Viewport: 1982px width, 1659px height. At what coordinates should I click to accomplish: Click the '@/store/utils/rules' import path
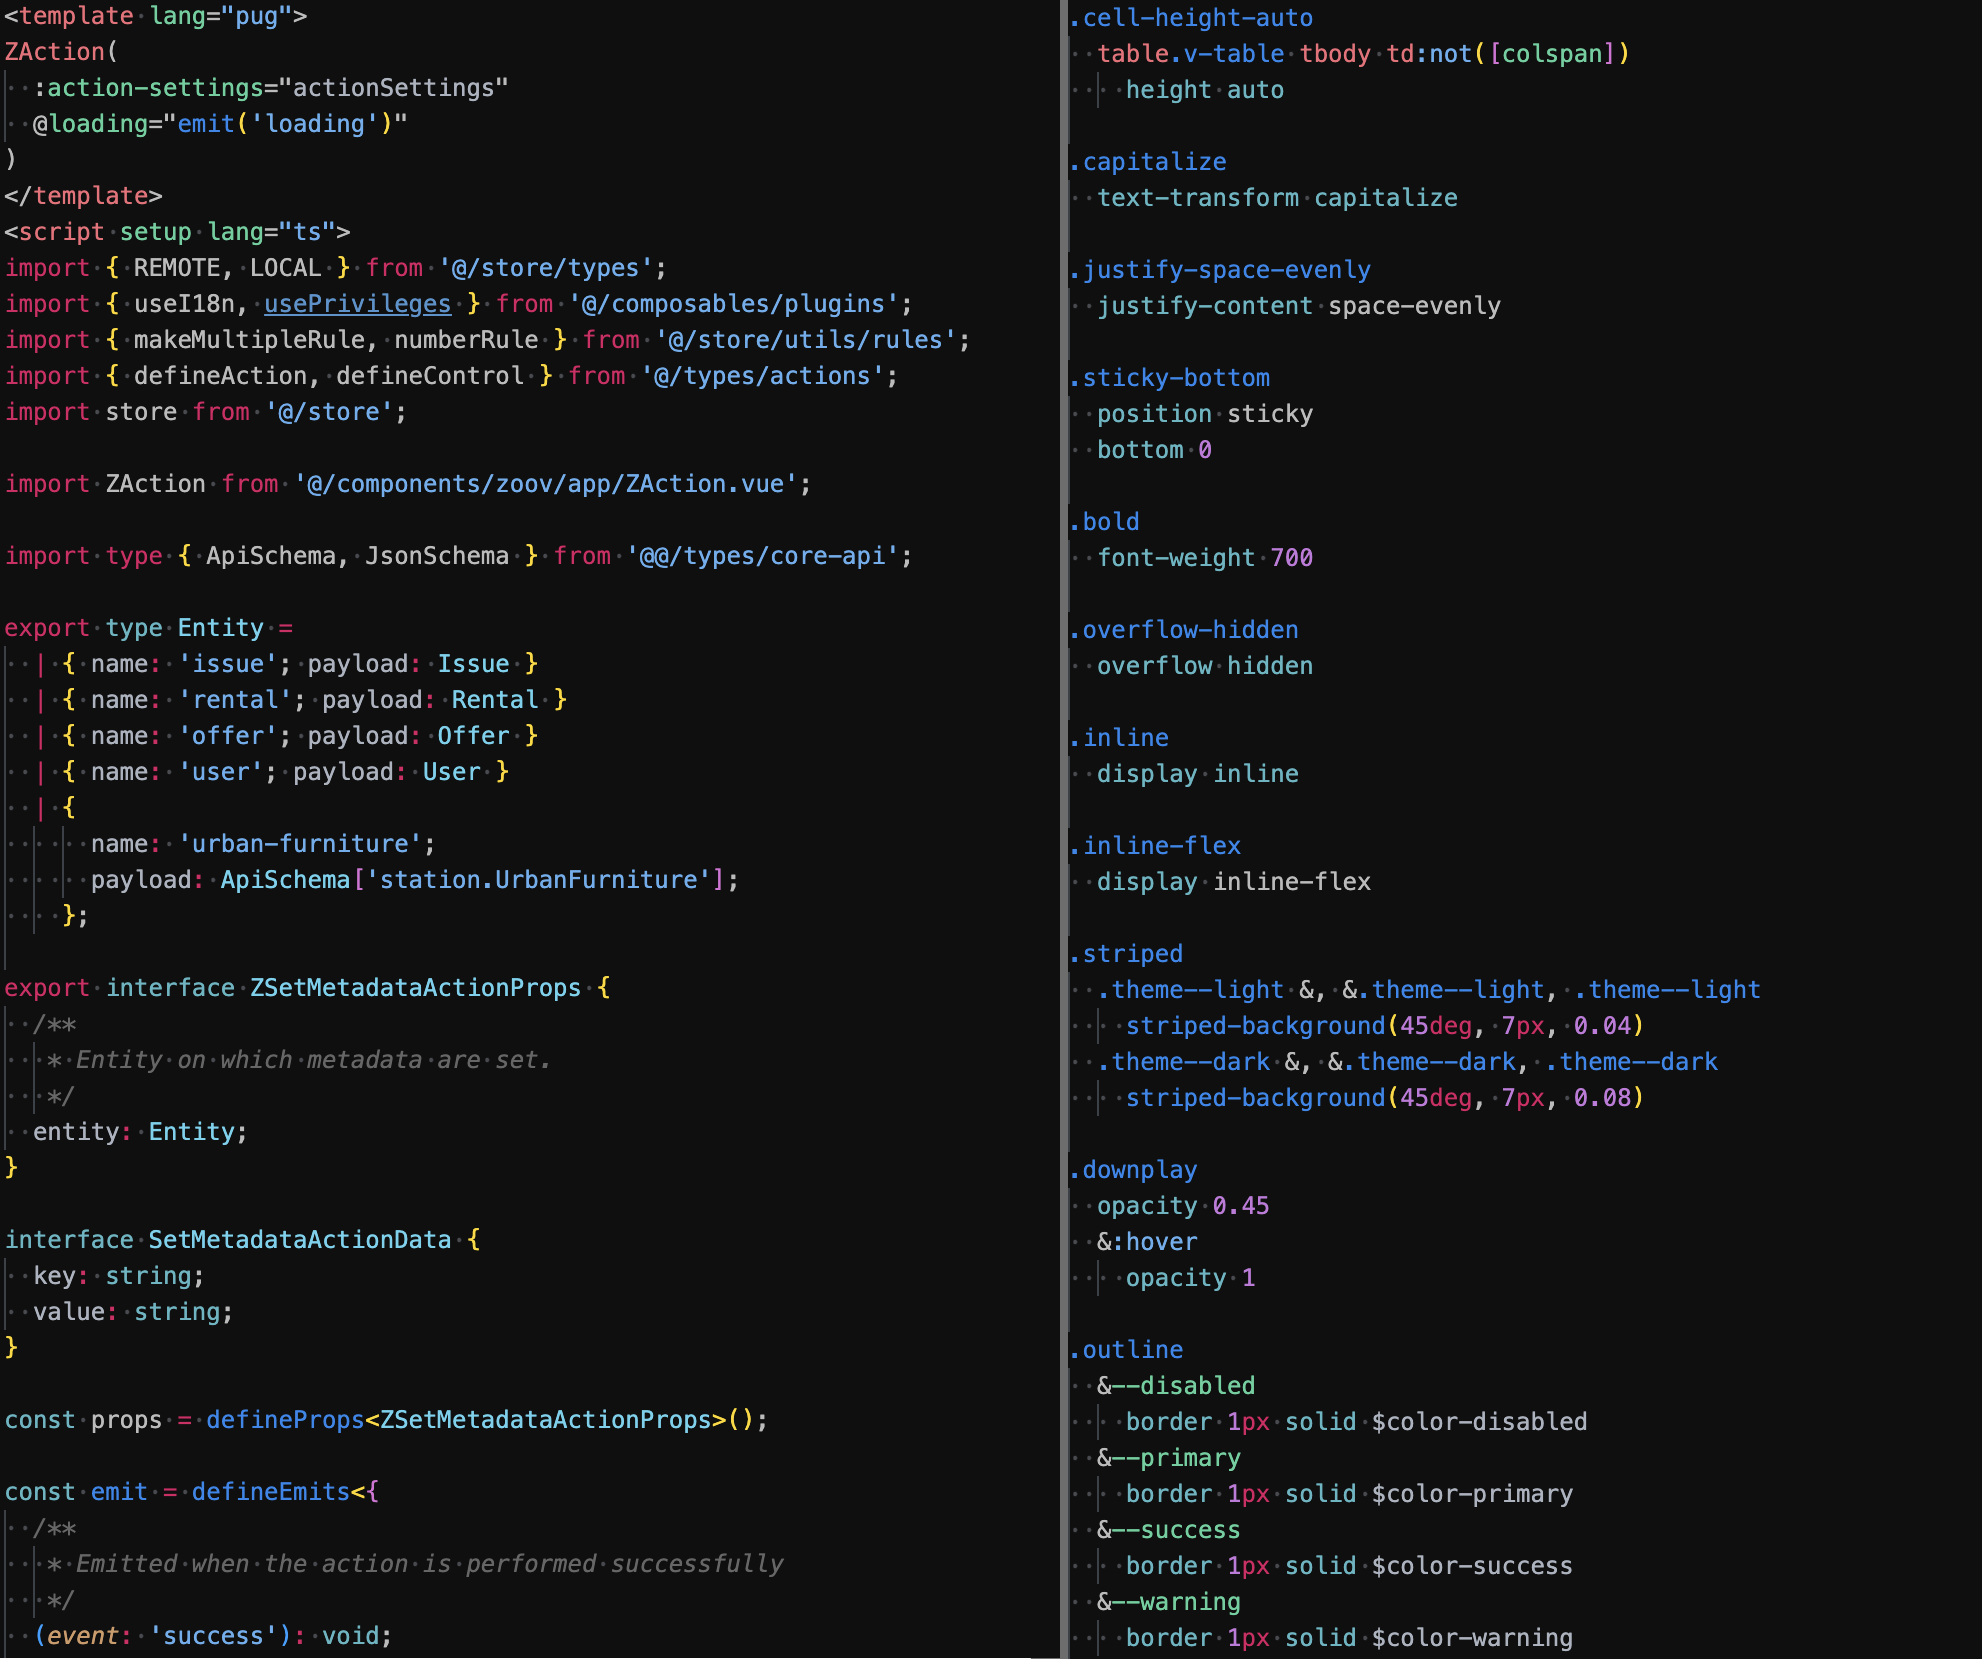(x=805, y=340)
